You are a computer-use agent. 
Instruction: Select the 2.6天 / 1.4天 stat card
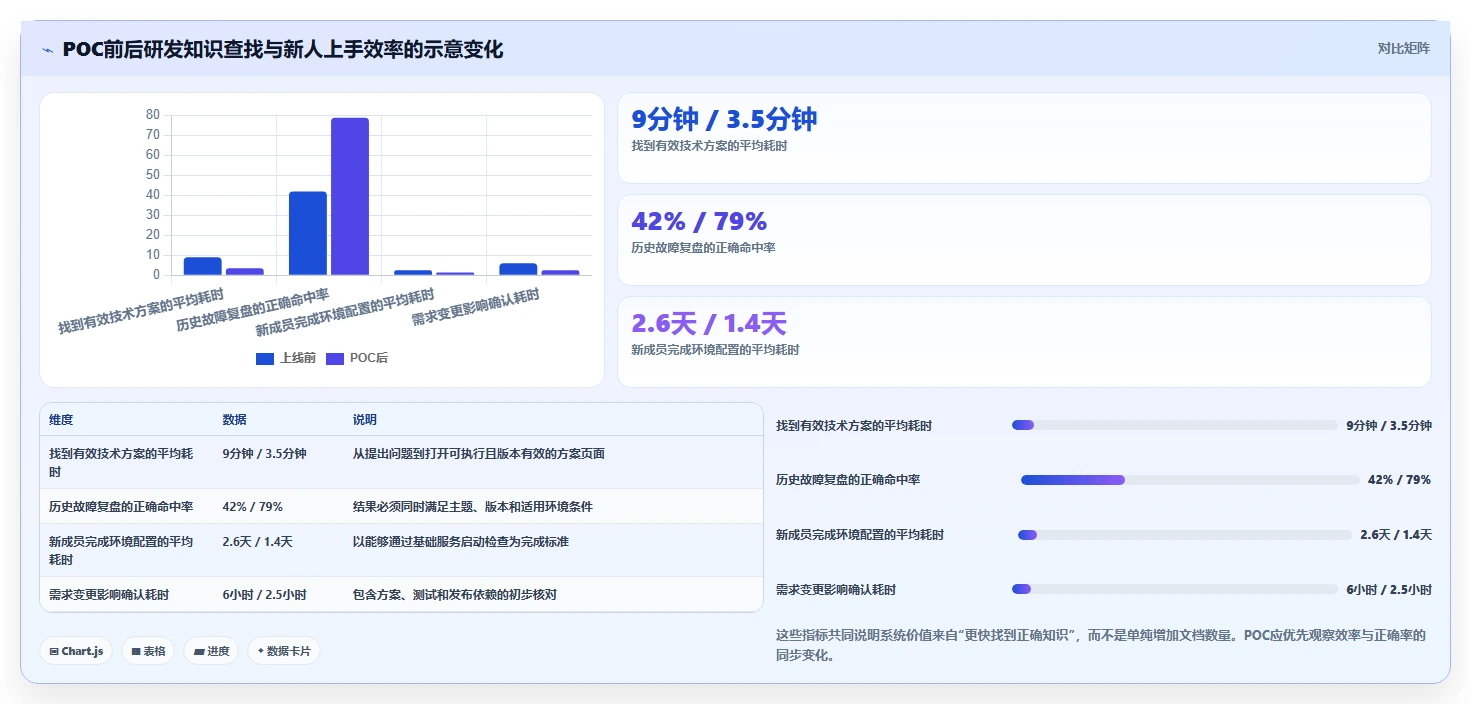pyautogui.click(x=1024, y=342)
